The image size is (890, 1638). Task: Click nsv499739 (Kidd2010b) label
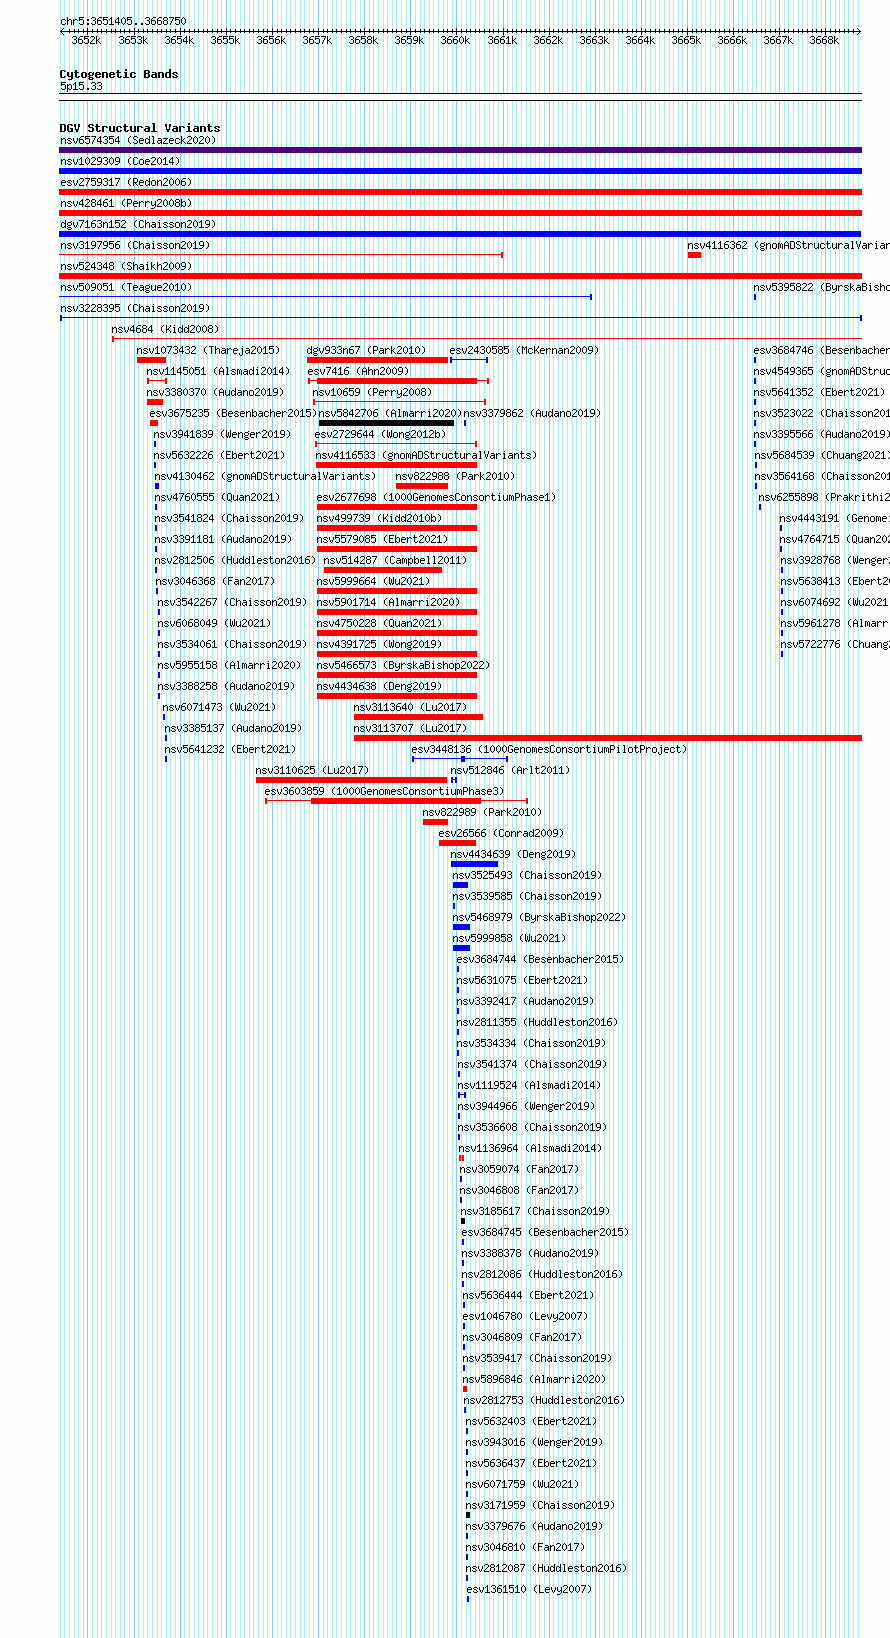click(x=379, y=518)
